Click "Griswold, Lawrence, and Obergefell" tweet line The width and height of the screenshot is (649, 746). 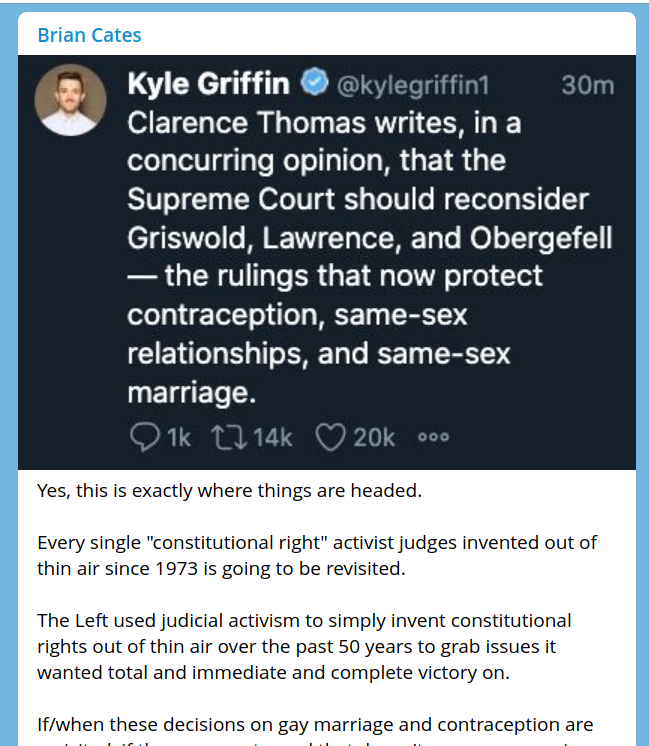(x=369, y=238)
